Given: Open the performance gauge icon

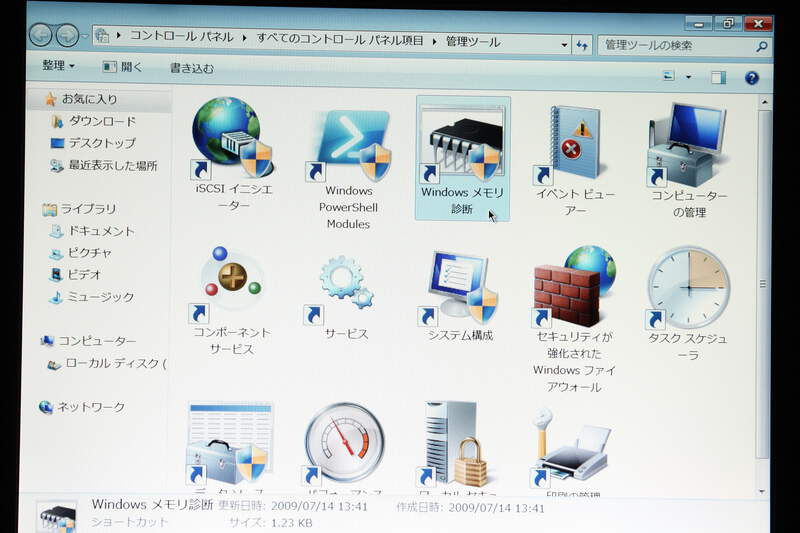Looking at the screenshot, I should [x=343, y=444].
